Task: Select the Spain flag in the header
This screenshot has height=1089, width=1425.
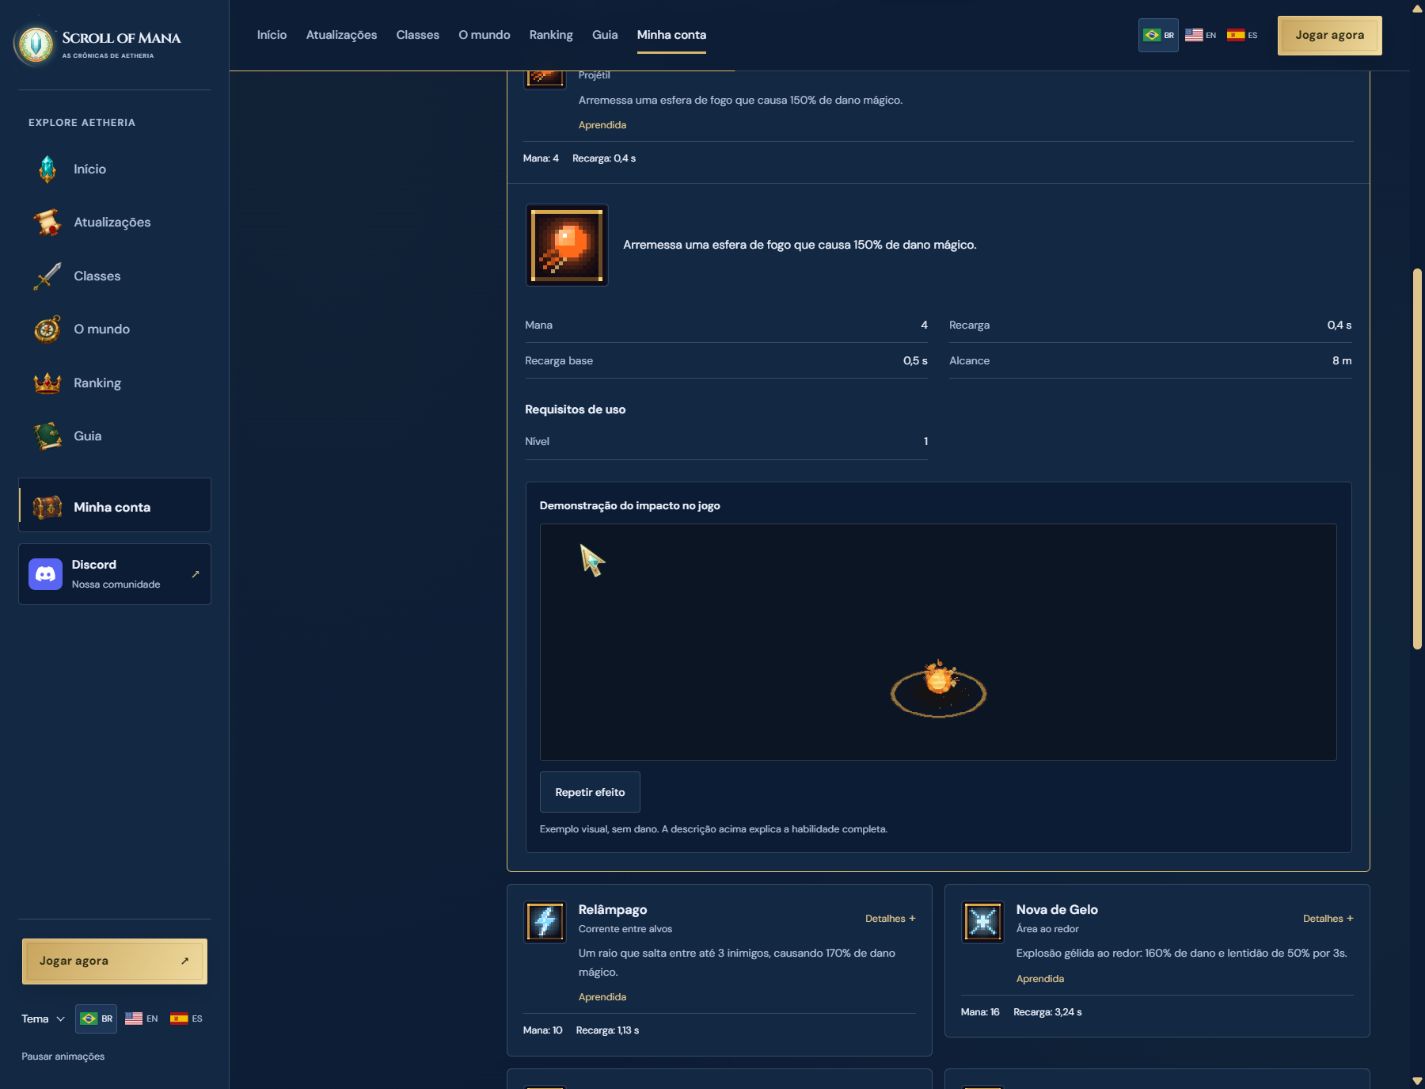Action: pos(1236,35)
